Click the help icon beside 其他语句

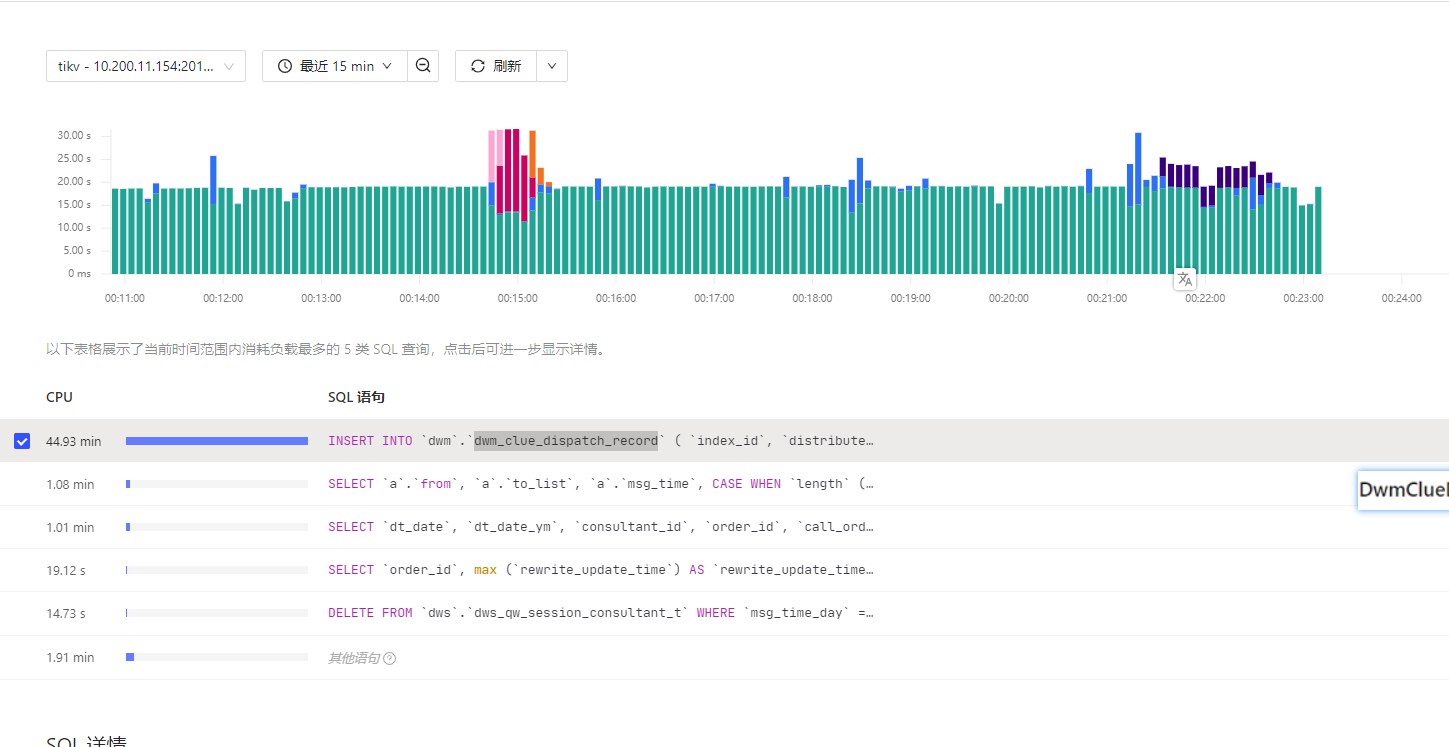(390, 658)
